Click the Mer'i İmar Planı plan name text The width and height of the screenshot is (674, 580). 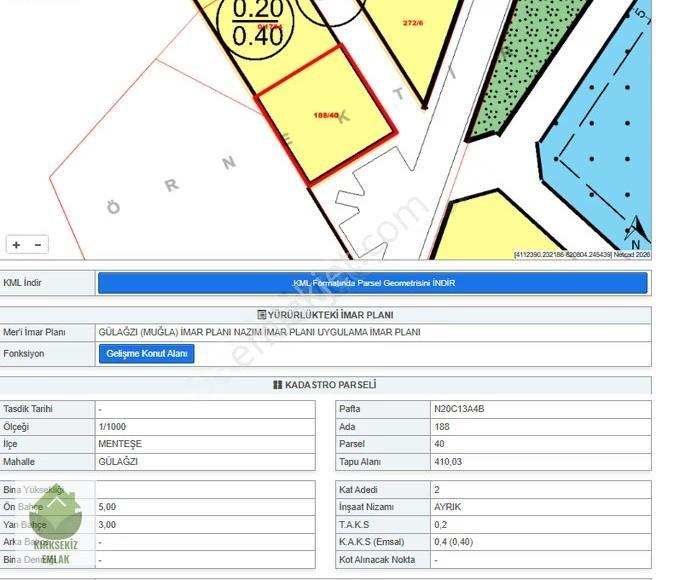[x=259, y=332]
